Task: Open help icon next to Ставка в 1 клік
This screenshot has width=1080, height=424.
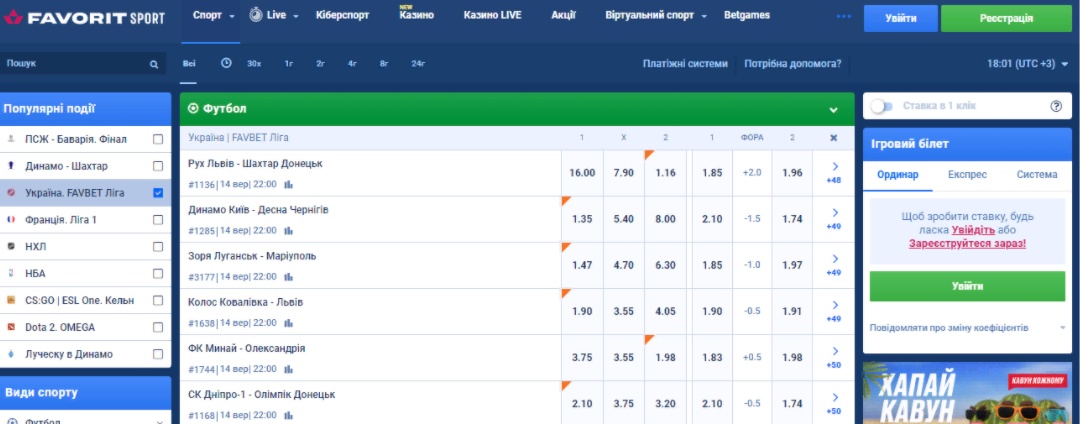Action: (1056, 106)
